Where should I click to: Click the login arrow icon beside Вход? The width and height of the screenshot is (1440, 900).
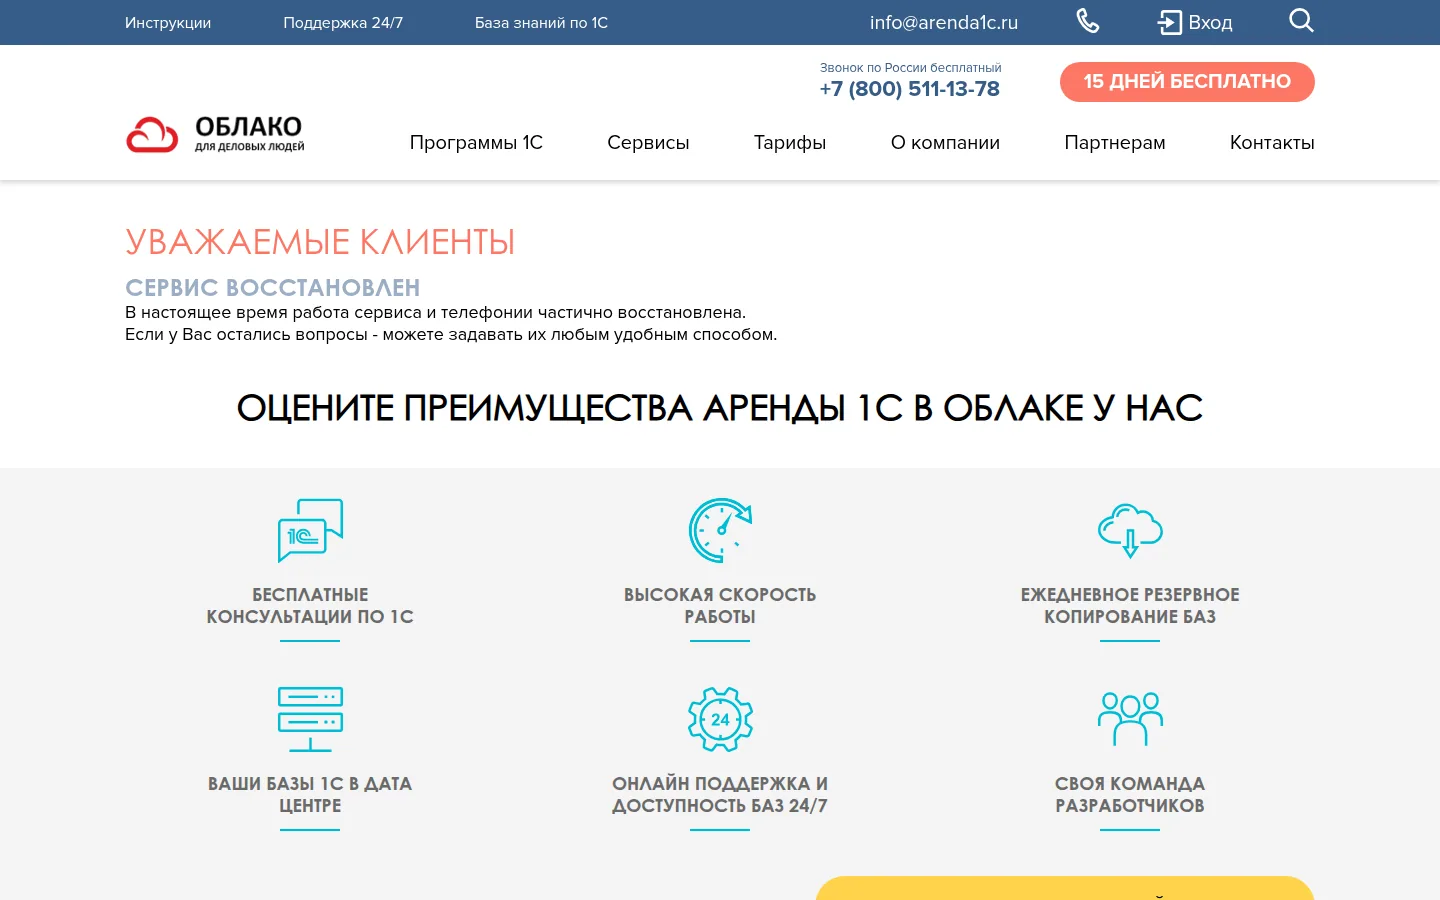pos(1170,22)
